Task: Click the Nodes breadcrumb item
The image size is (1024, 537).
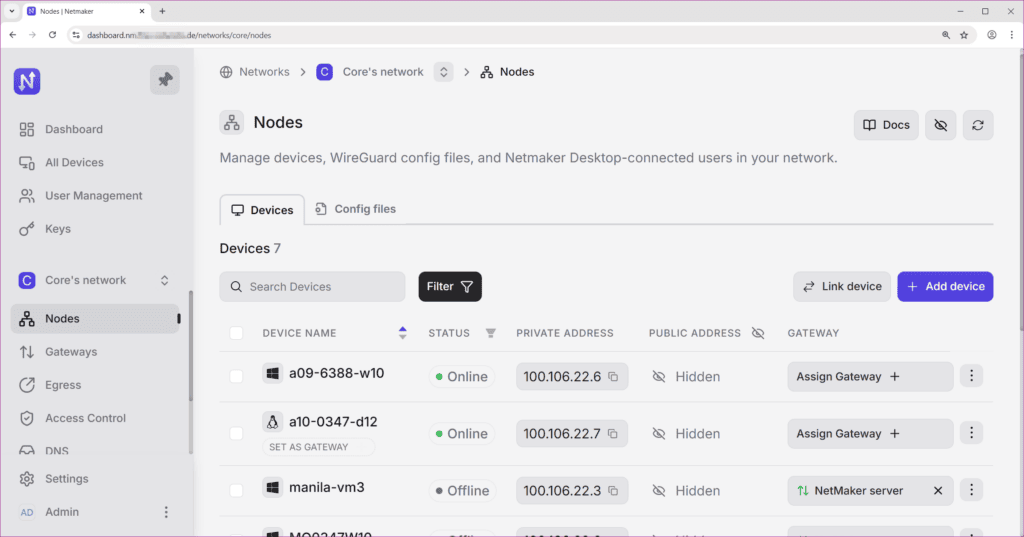Action: 507,72
